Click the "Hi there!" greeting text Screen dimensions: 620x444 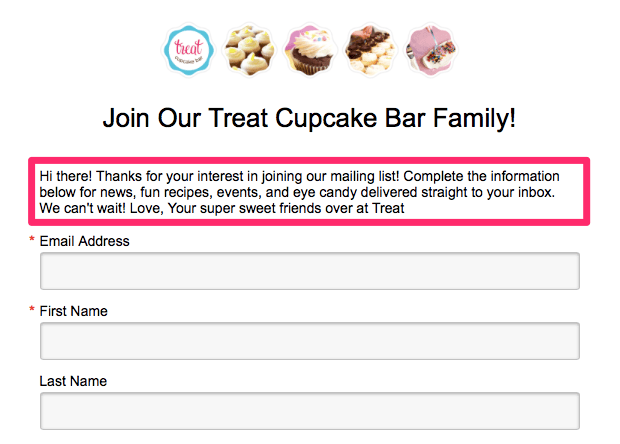click(x=66, y=176)
